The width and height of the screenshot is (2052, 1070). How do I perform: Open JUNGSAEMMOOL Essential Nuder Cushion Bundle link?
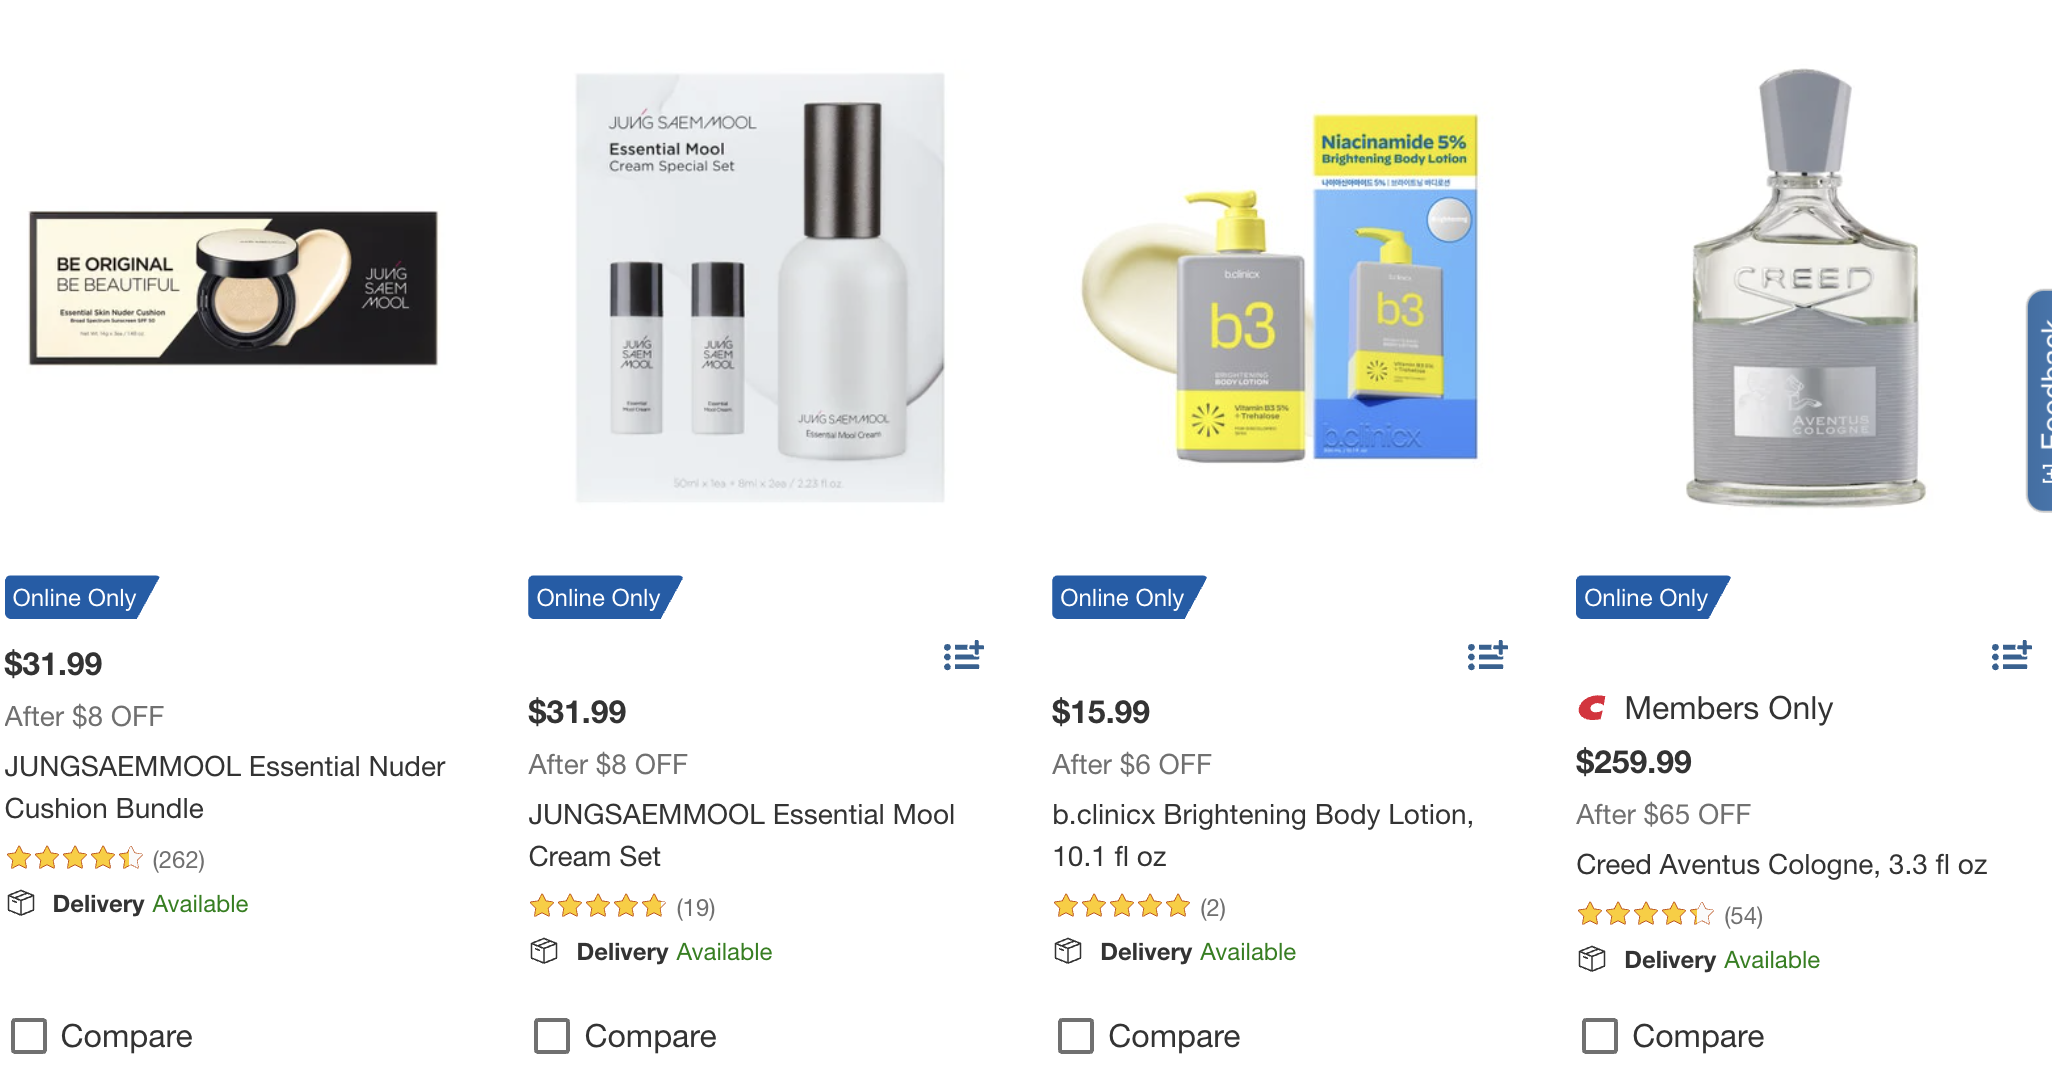[x=225, y=787]
